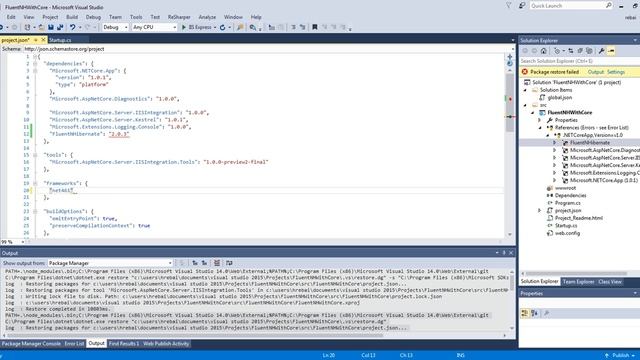Expand the FluentNHibernate reference node
This screenshot has width=640, height=360.
[555, 143]
